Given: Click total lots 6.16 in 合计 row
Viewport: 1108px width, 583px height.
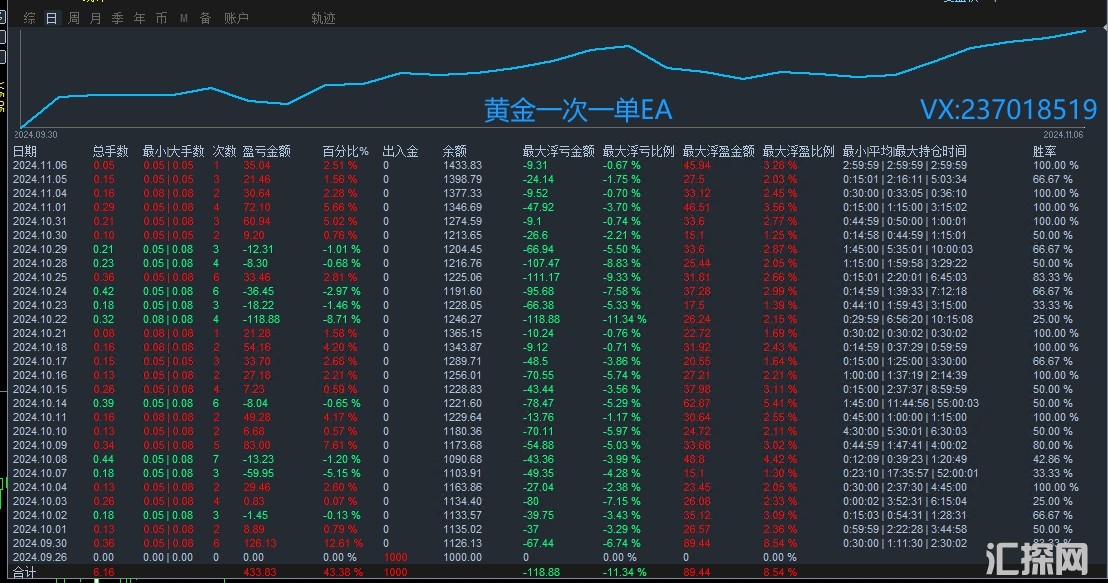Looking at the screenshot, I should pyautogui.click(x=103, y=572).
